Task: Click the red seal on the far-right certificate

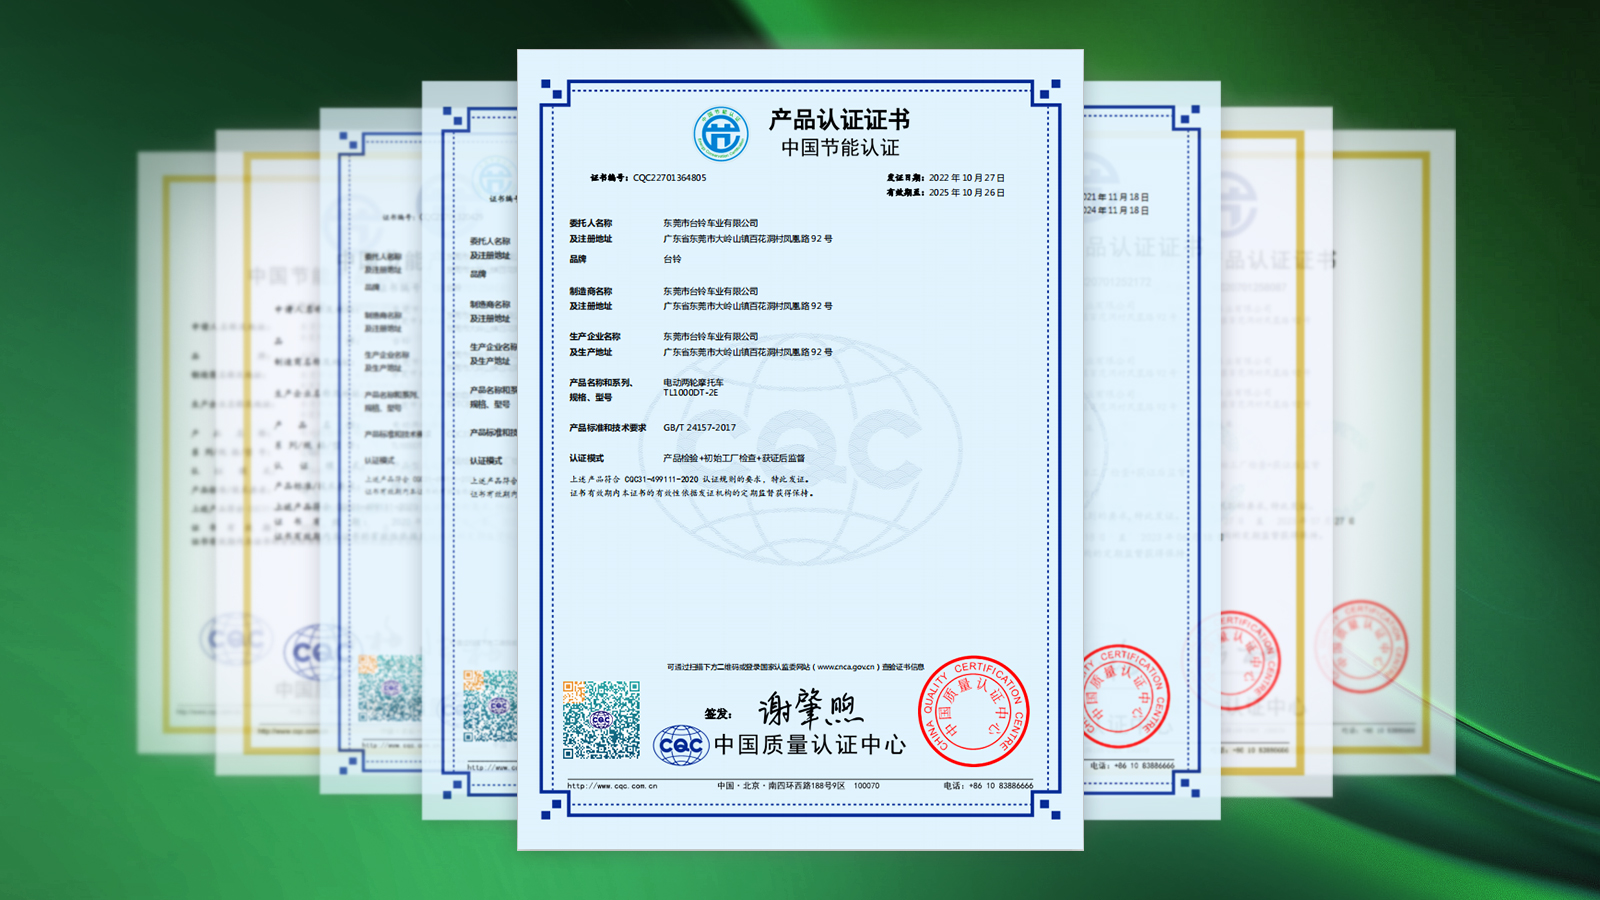Action: click(x=1361, y=648)
